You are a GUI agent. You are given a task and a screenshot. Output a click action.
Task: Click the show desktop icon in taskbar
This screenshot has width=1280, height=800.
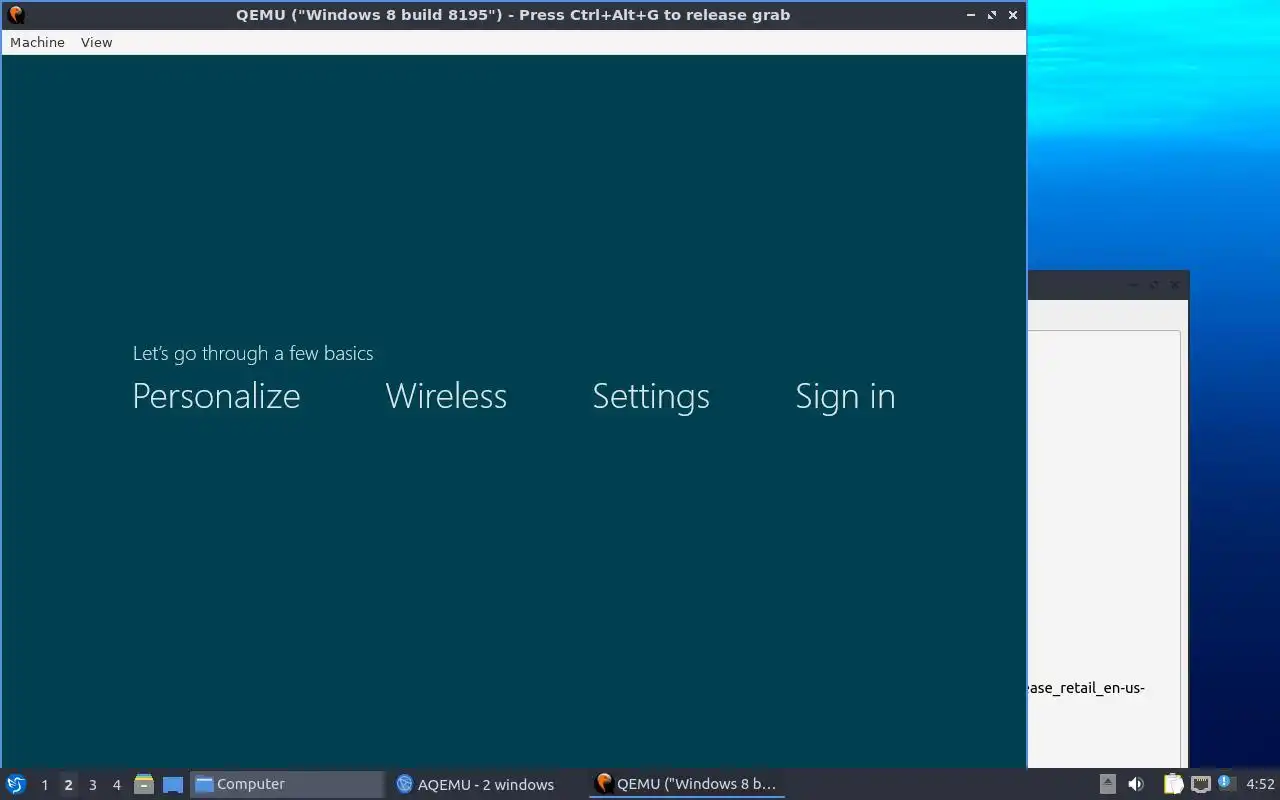[173, 784]
